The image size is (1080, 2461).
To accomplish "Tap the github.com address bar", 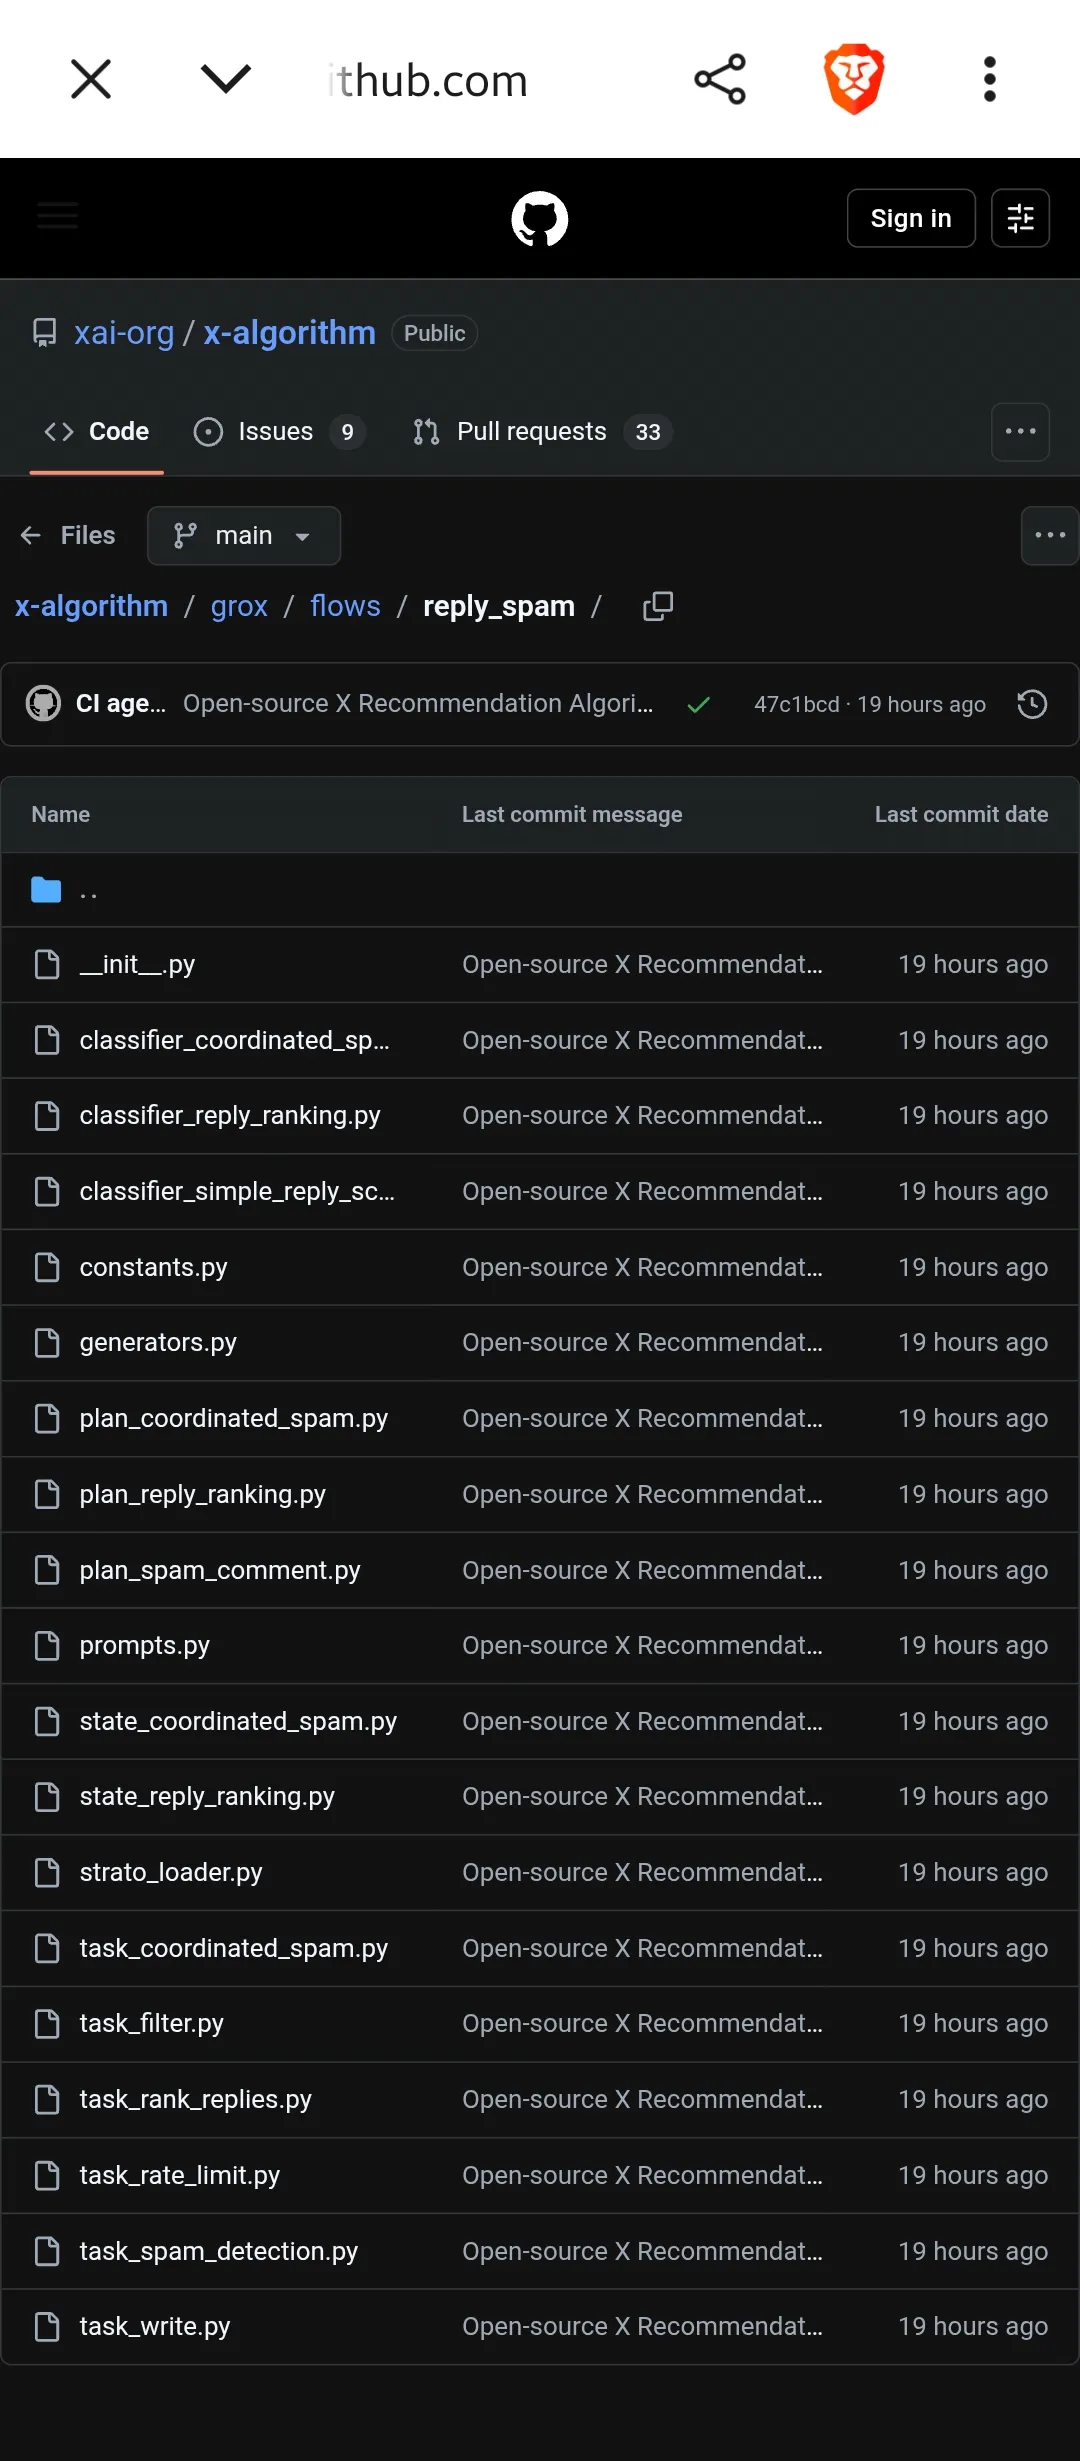I will (x=428, y=80).
